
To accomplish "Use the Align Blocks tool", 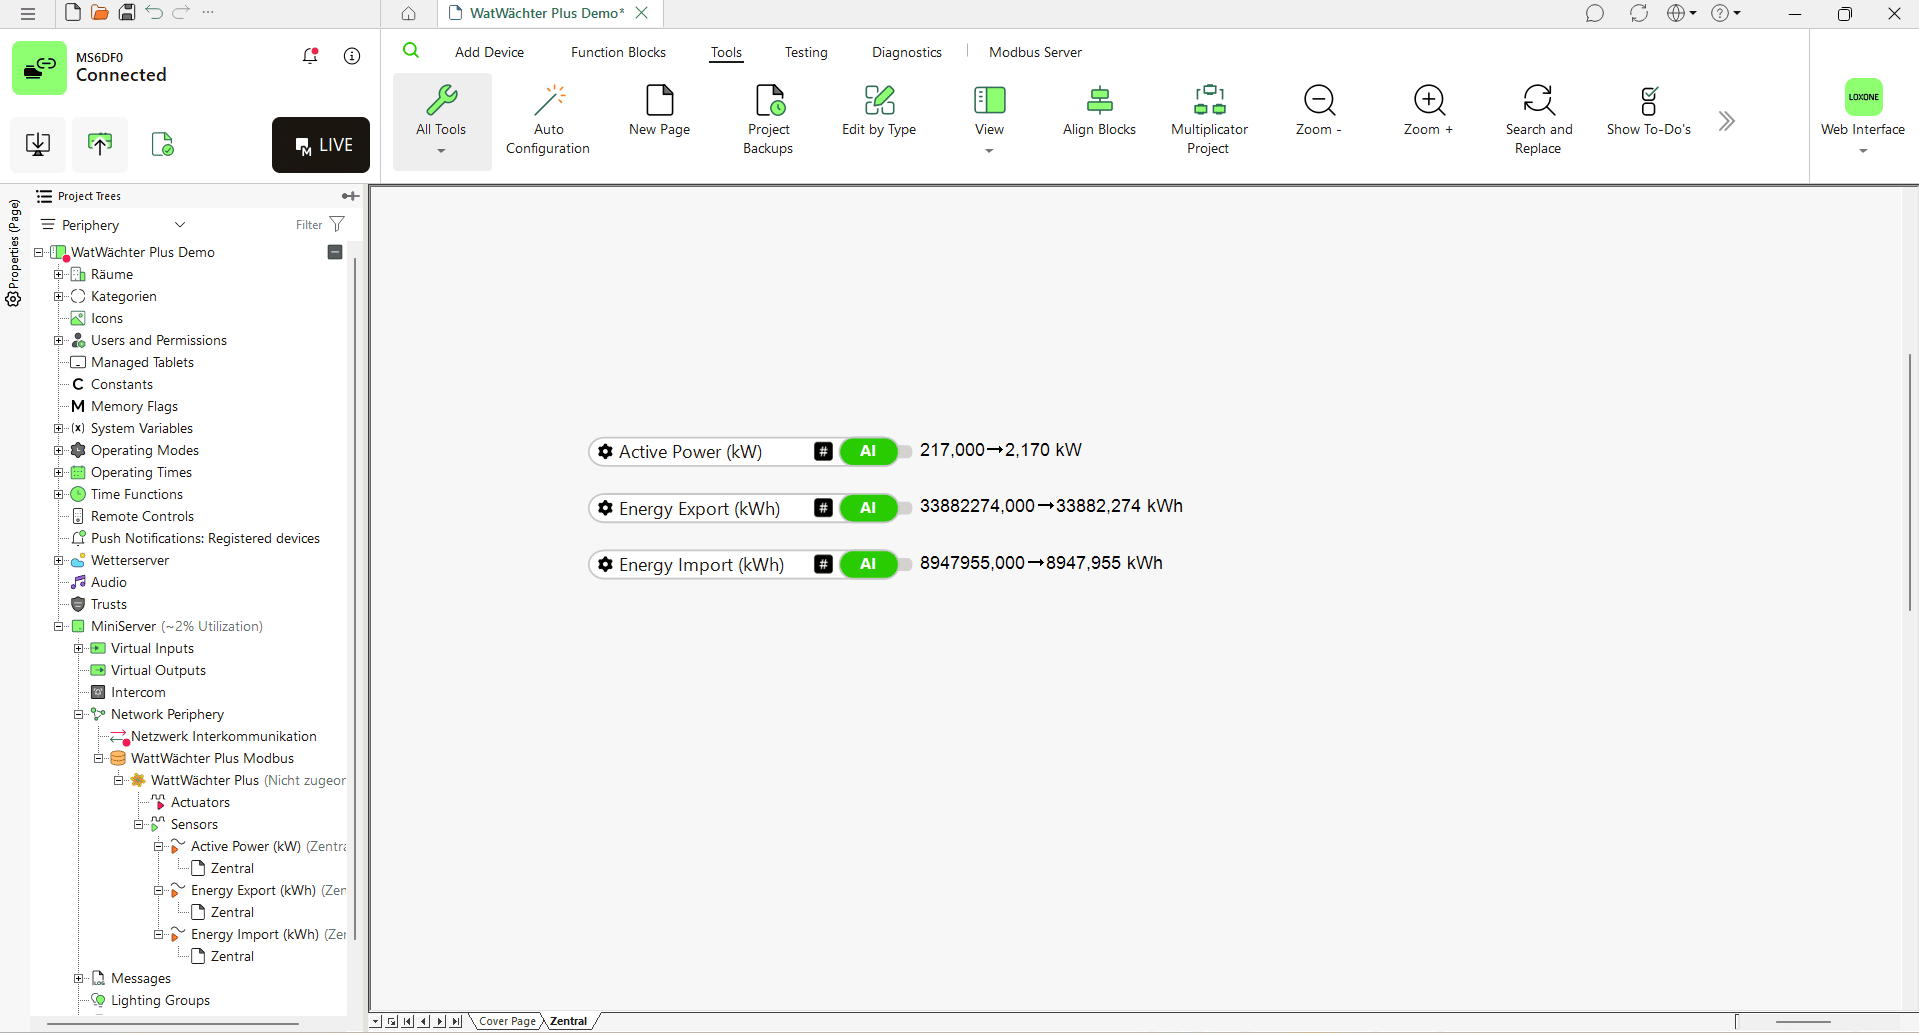I will (1099, 110).
